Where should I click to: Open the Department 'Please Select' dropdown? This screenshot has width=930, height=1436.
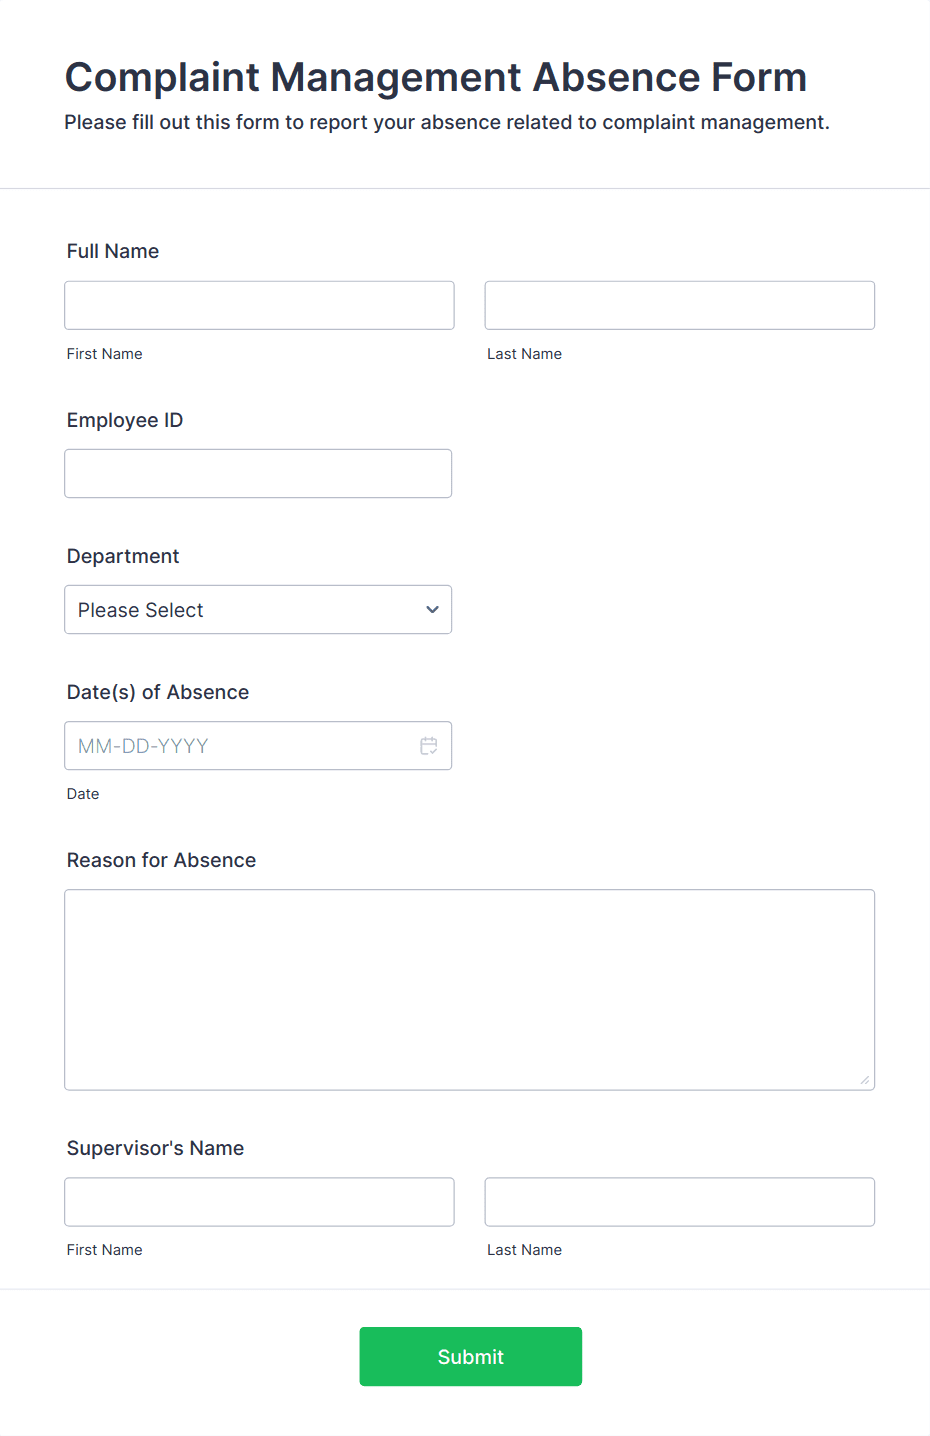pos(258,609)
